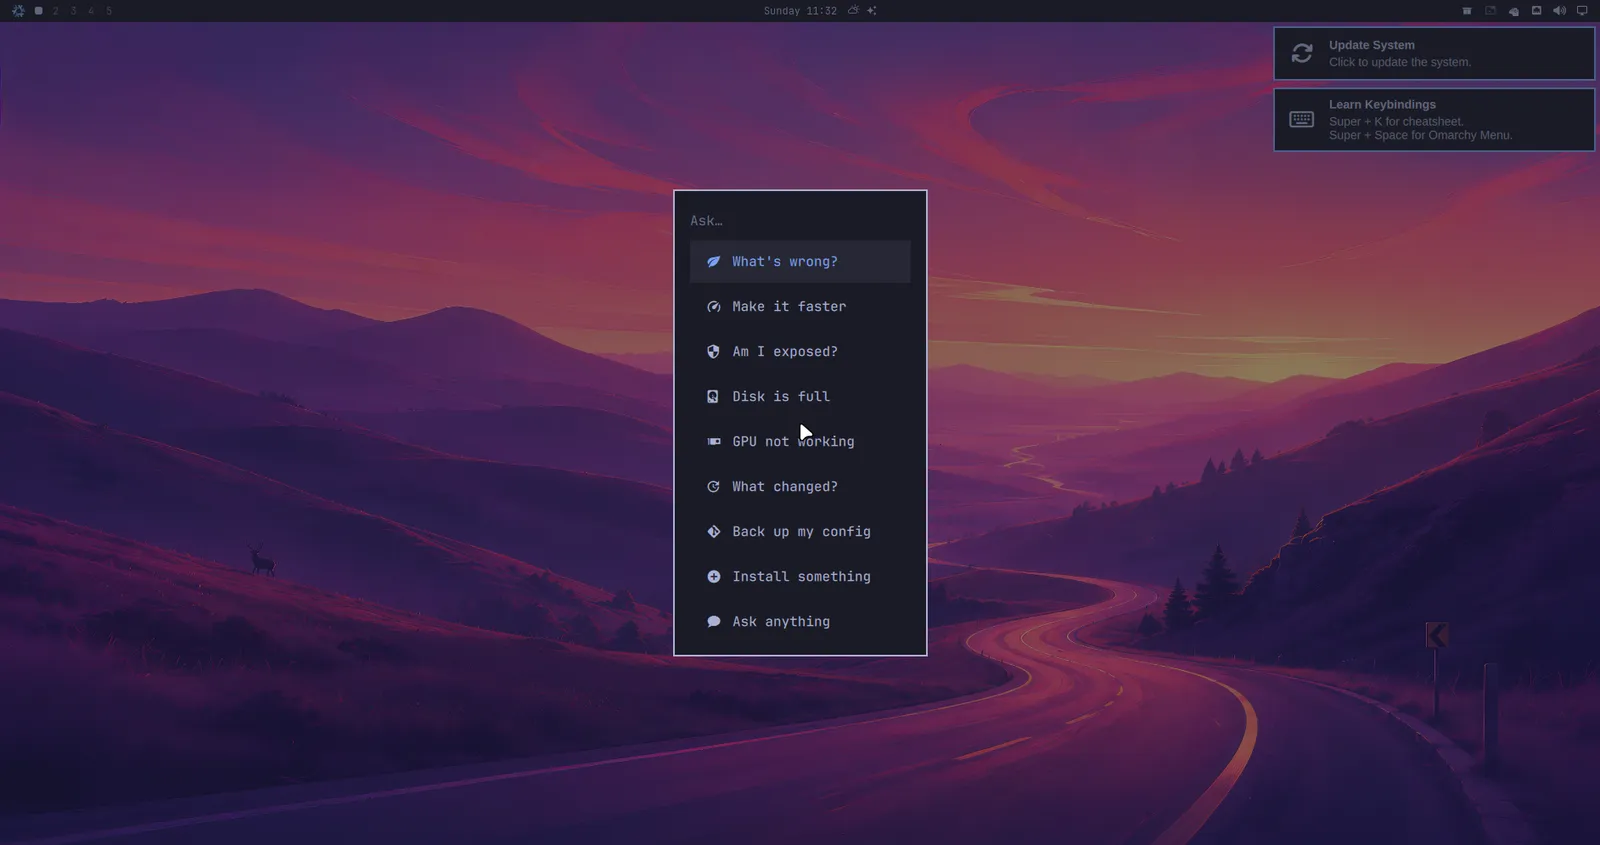Select "Disk is full" item
Viewport: 1600px width, 845px height.
[800, 397]
